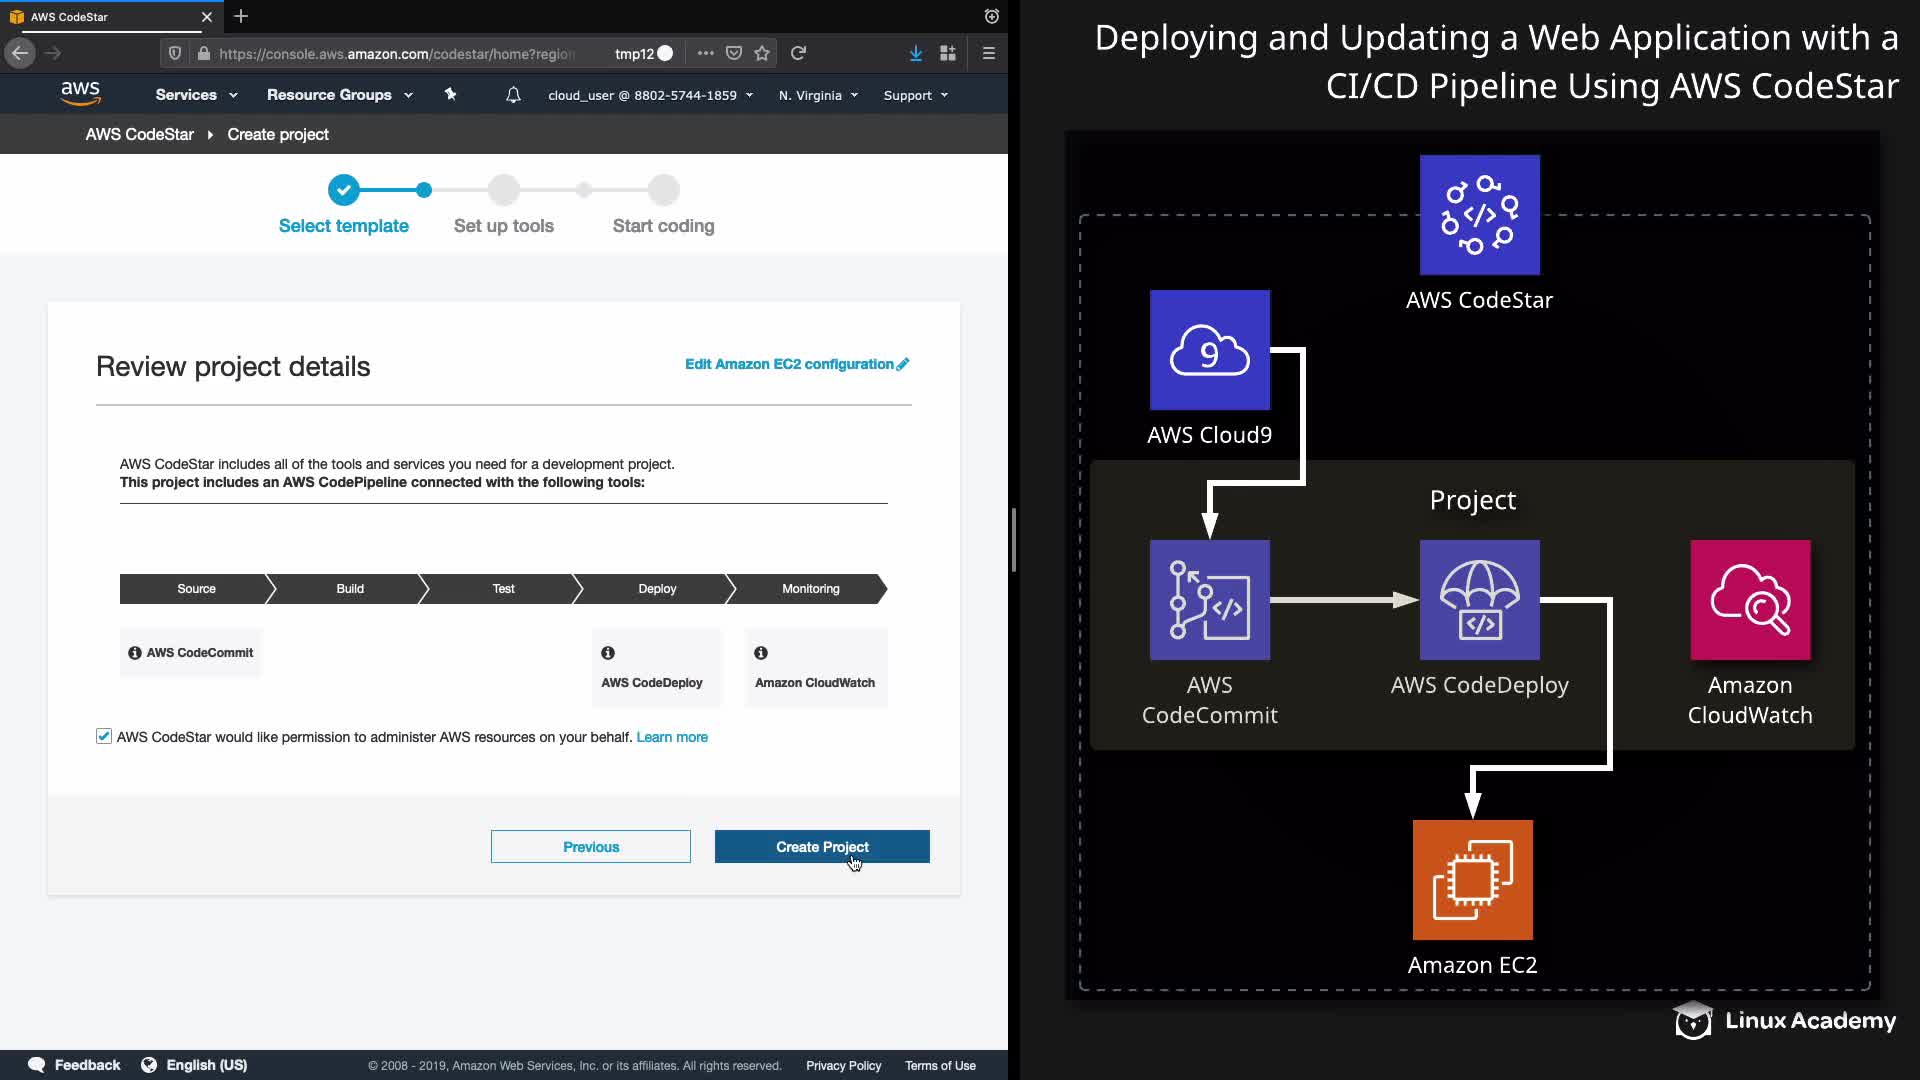This screenshot has width=1920, height=1080.
Task: Click the Create Project button
Action: click(822, 847)
